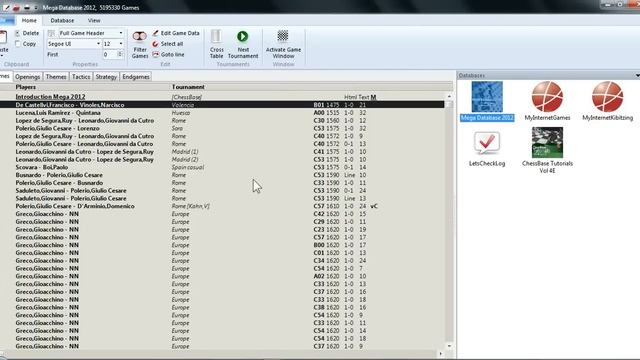Switch to the Tactics tab
The height and width of the screenshot is (360, 640).
81,77
